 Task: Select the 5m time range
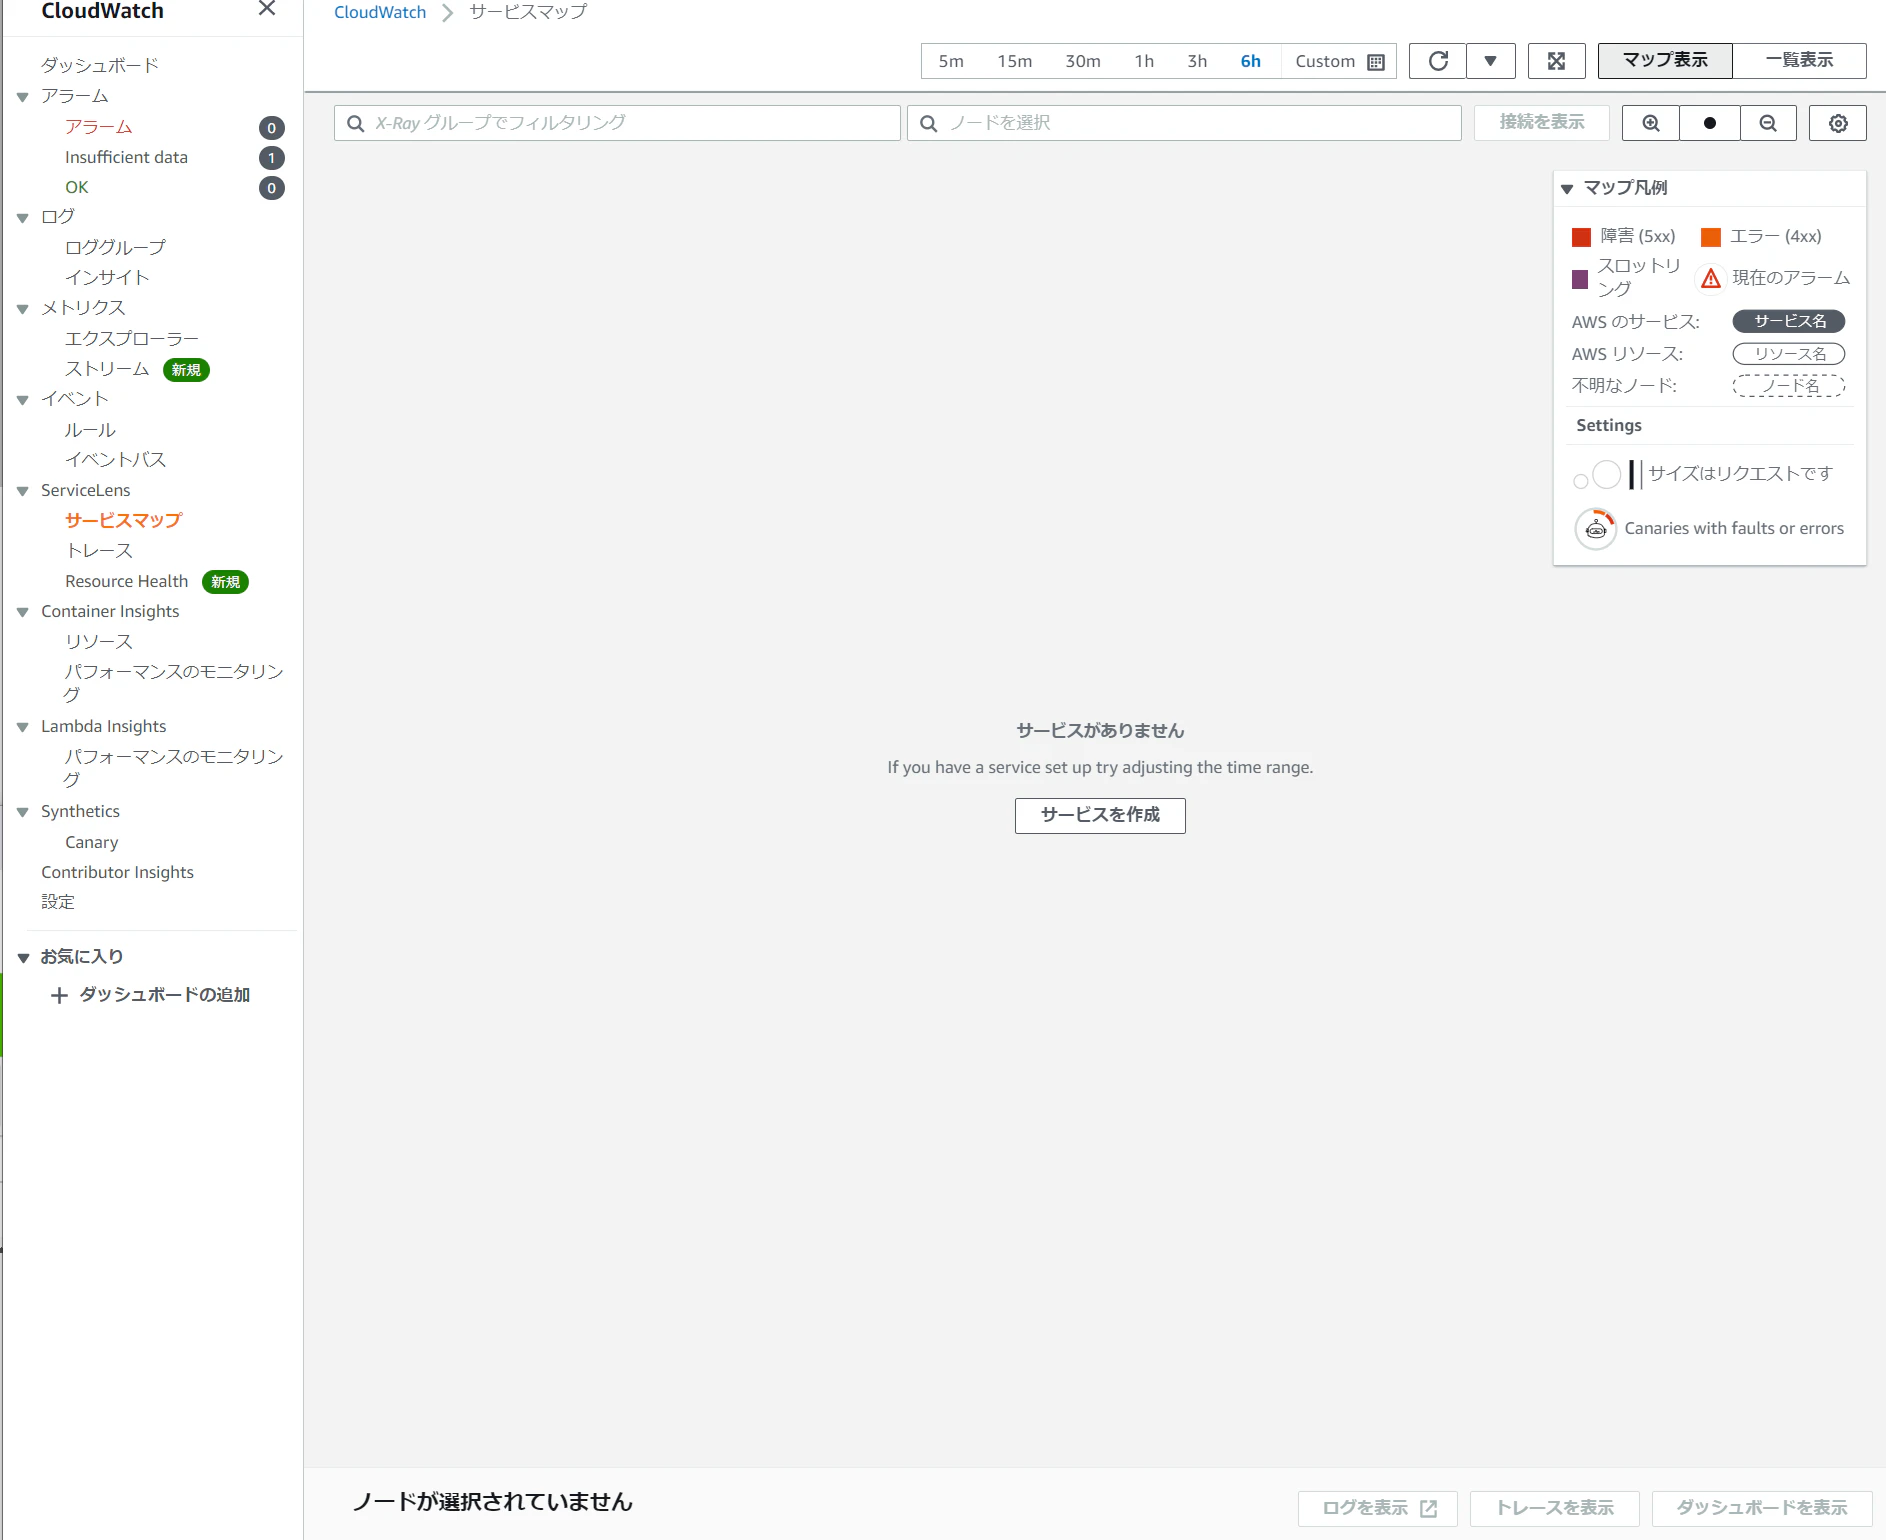tap(951, 61)
